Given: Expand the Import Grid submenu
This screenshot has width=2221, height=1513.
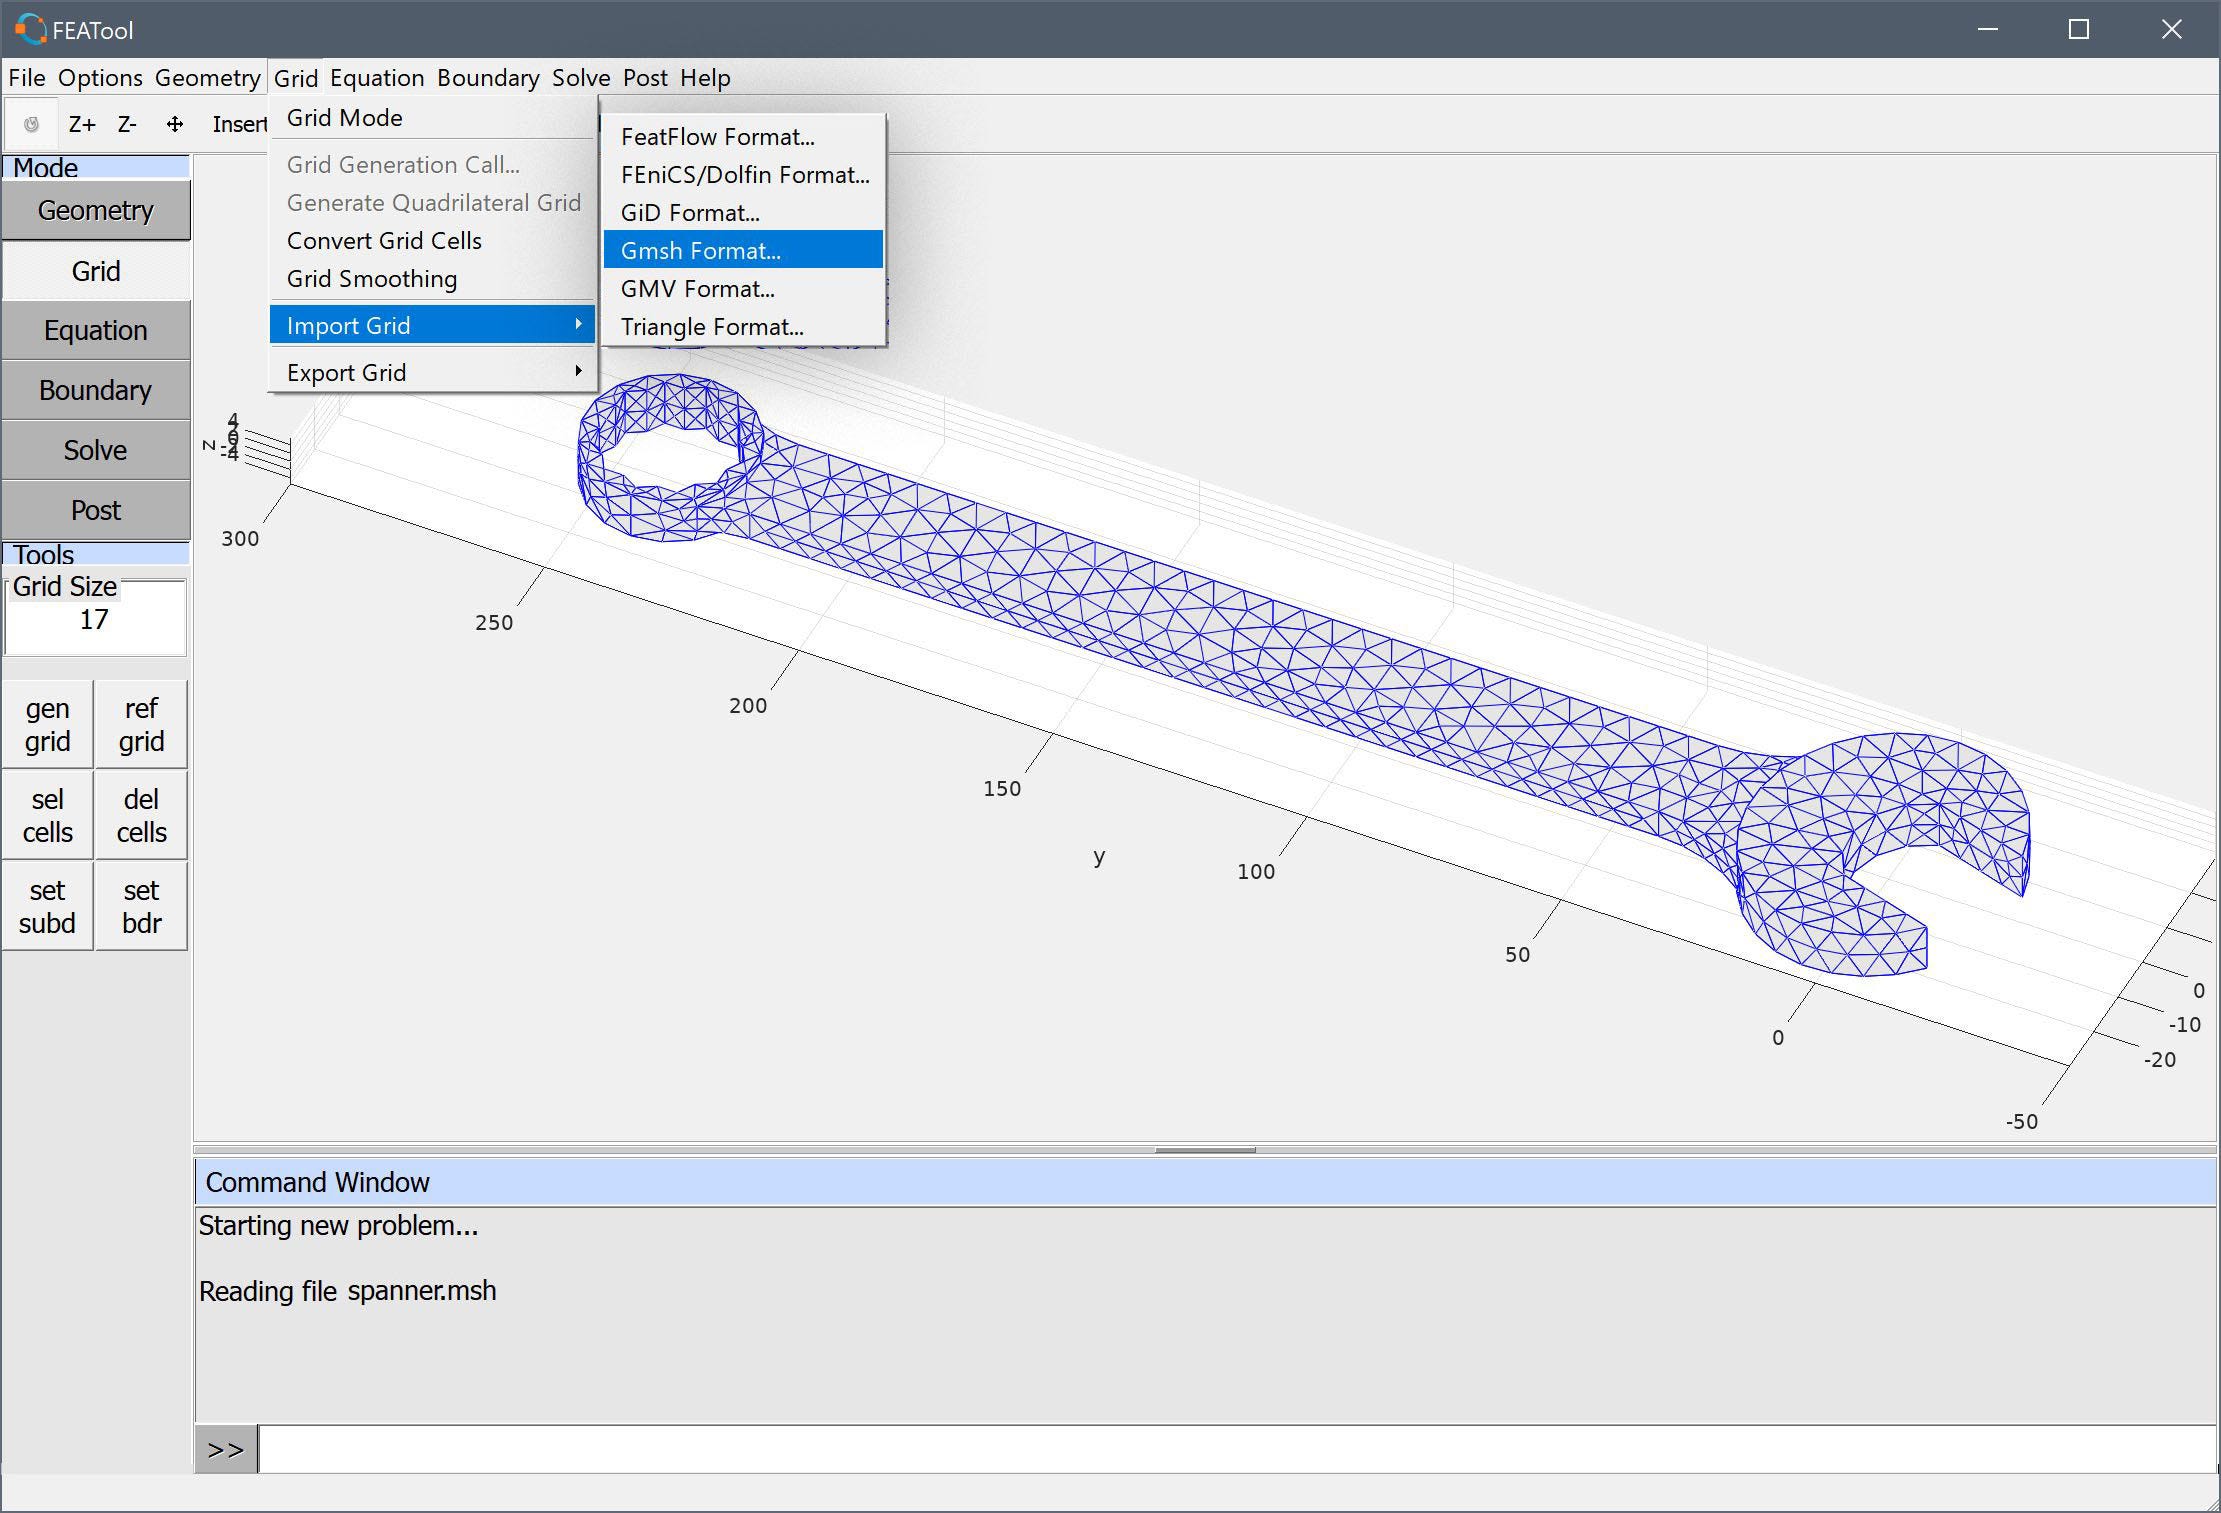Looking at the screenshot, I should click(x=433, y=325).
